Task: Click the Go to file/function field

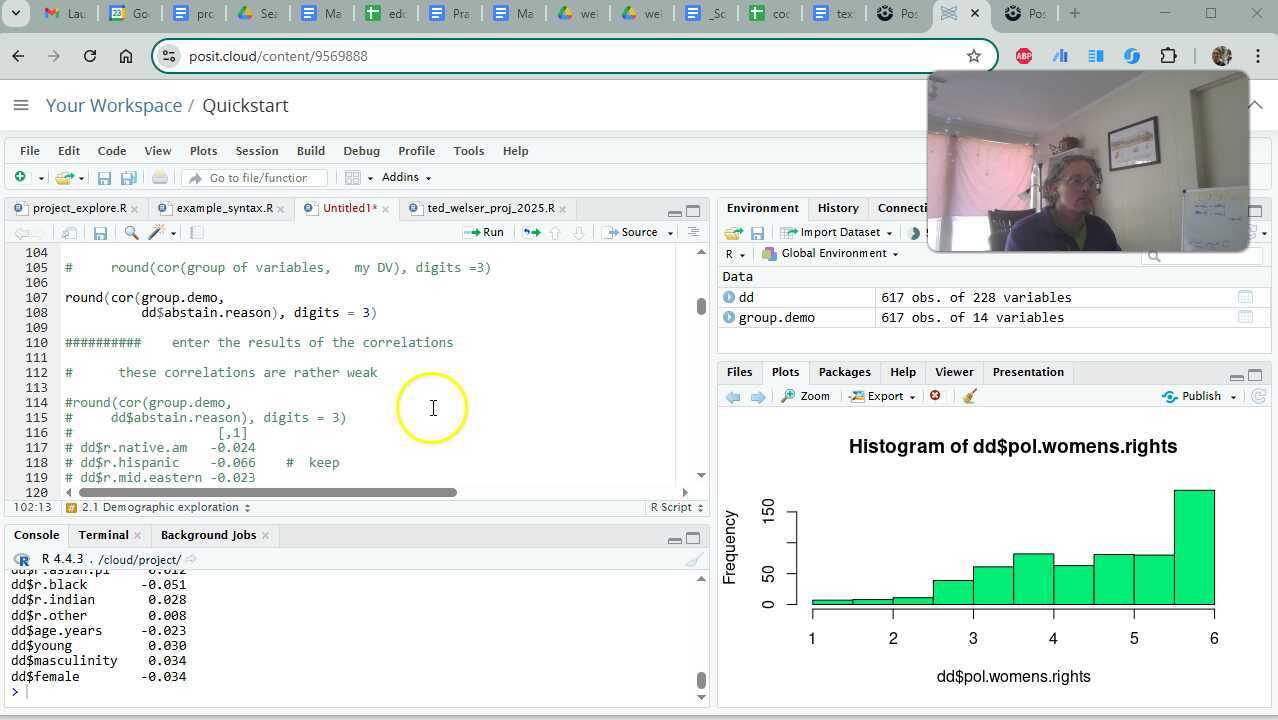Action: point(256,178)
